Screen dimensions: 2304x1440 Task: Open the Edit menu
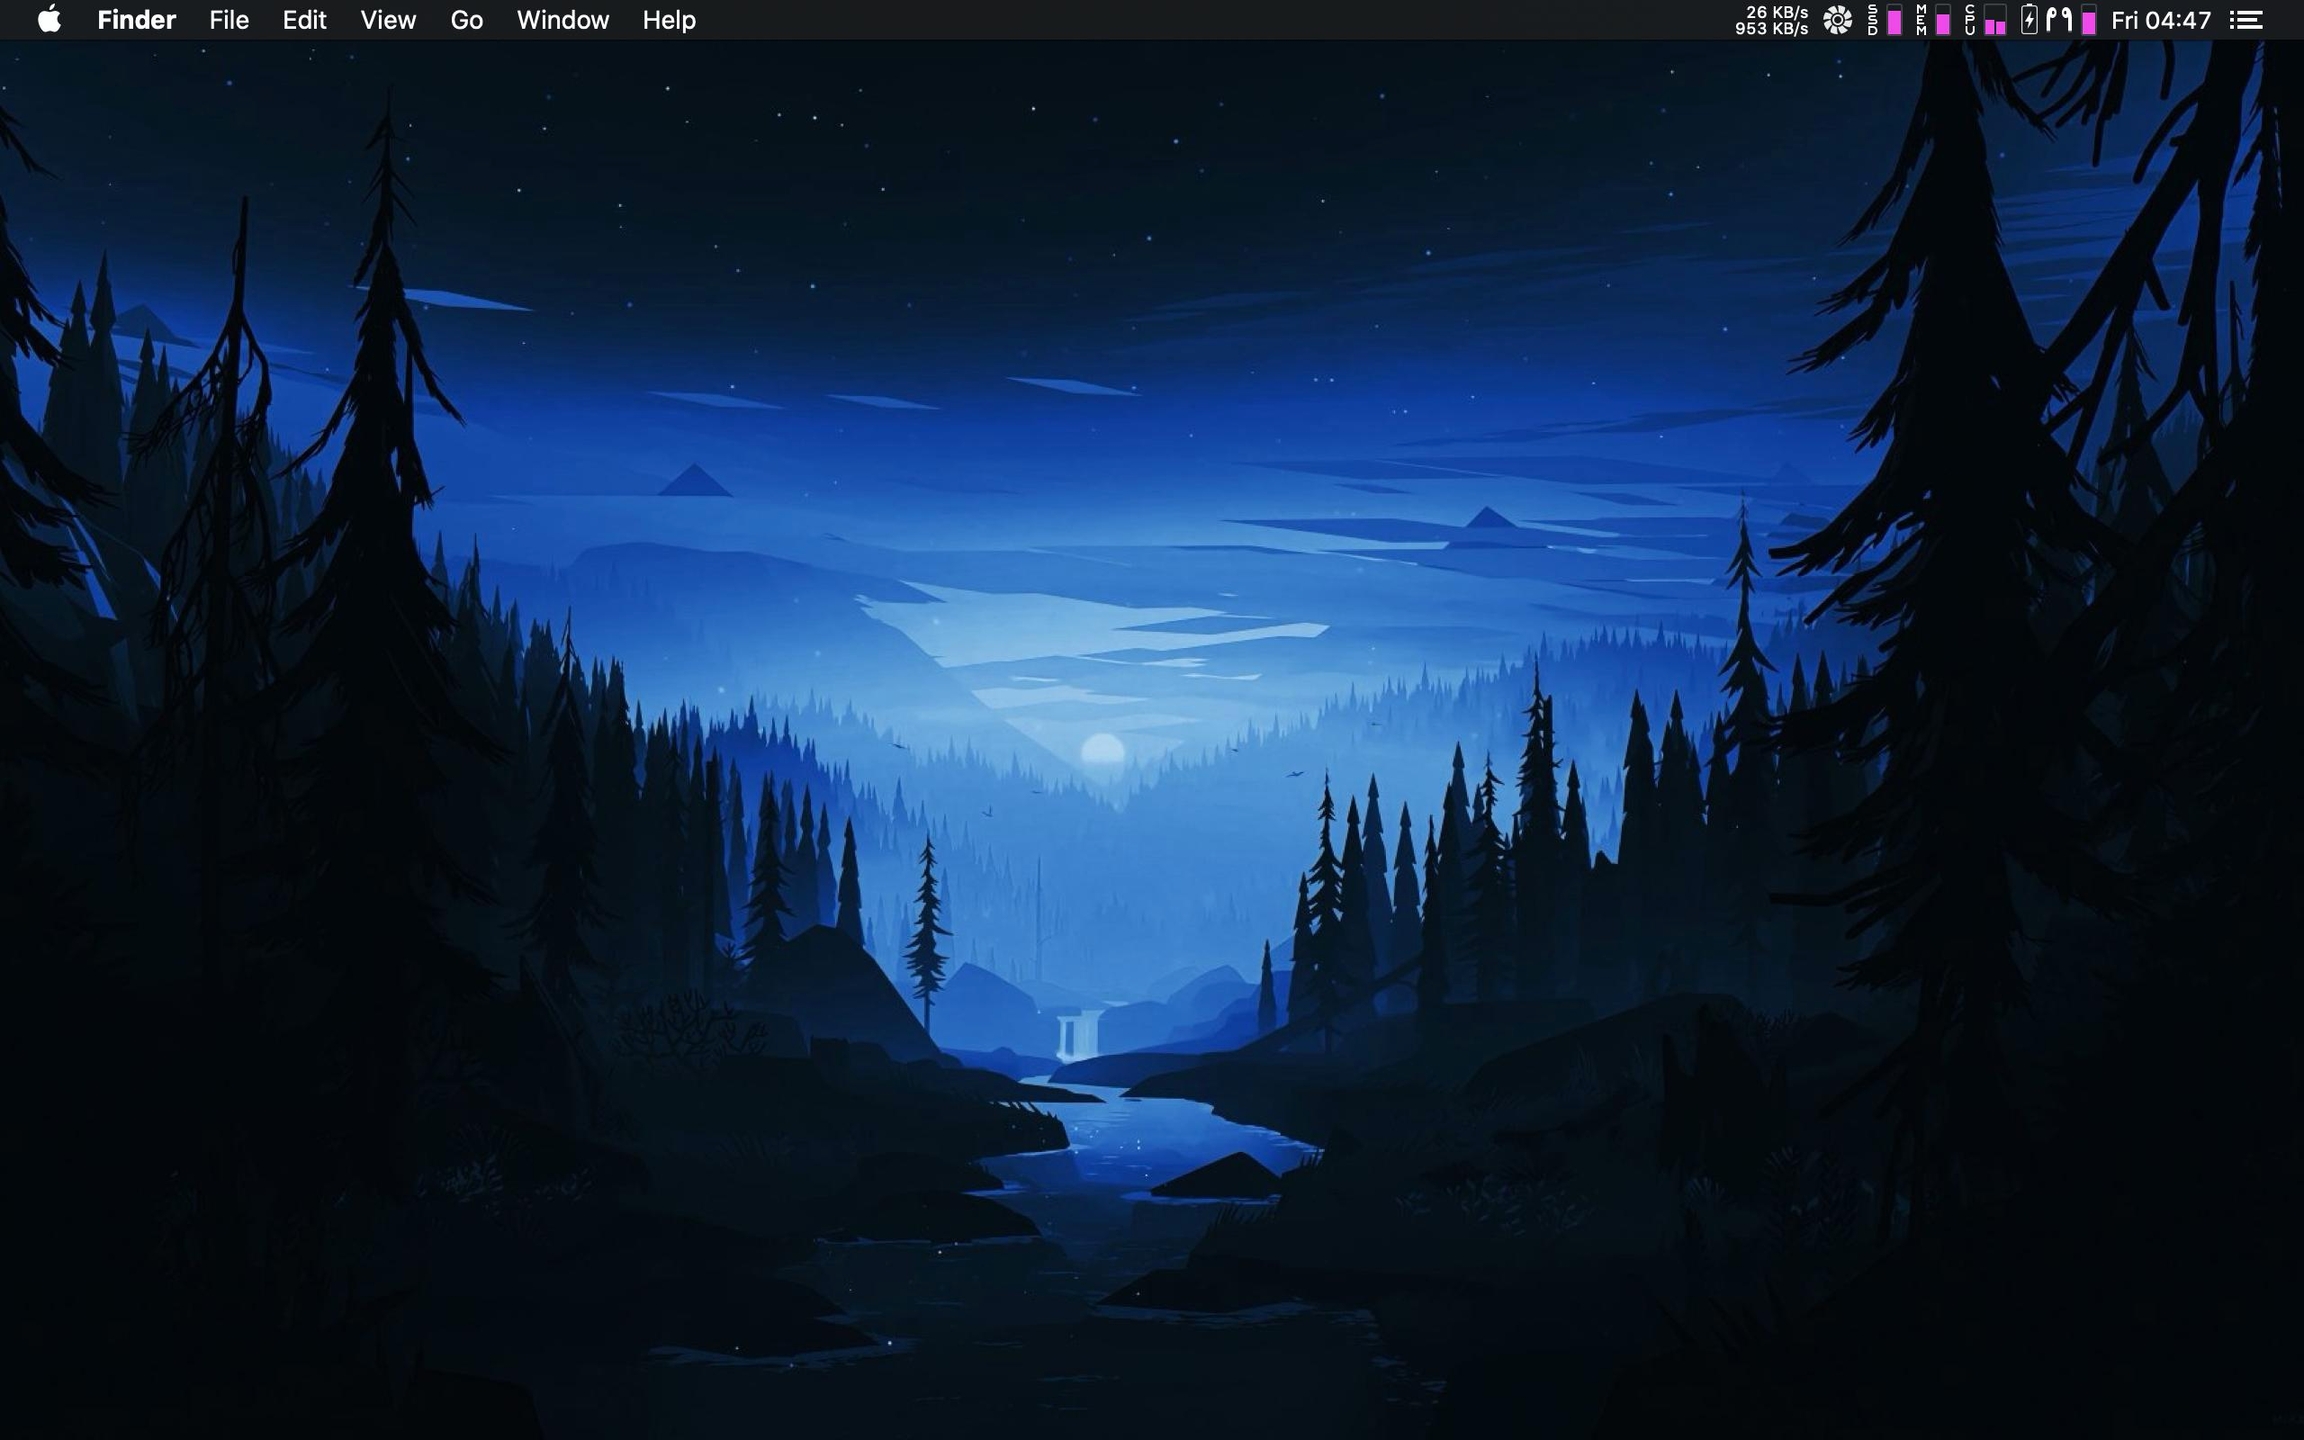[x=304, y=20]
